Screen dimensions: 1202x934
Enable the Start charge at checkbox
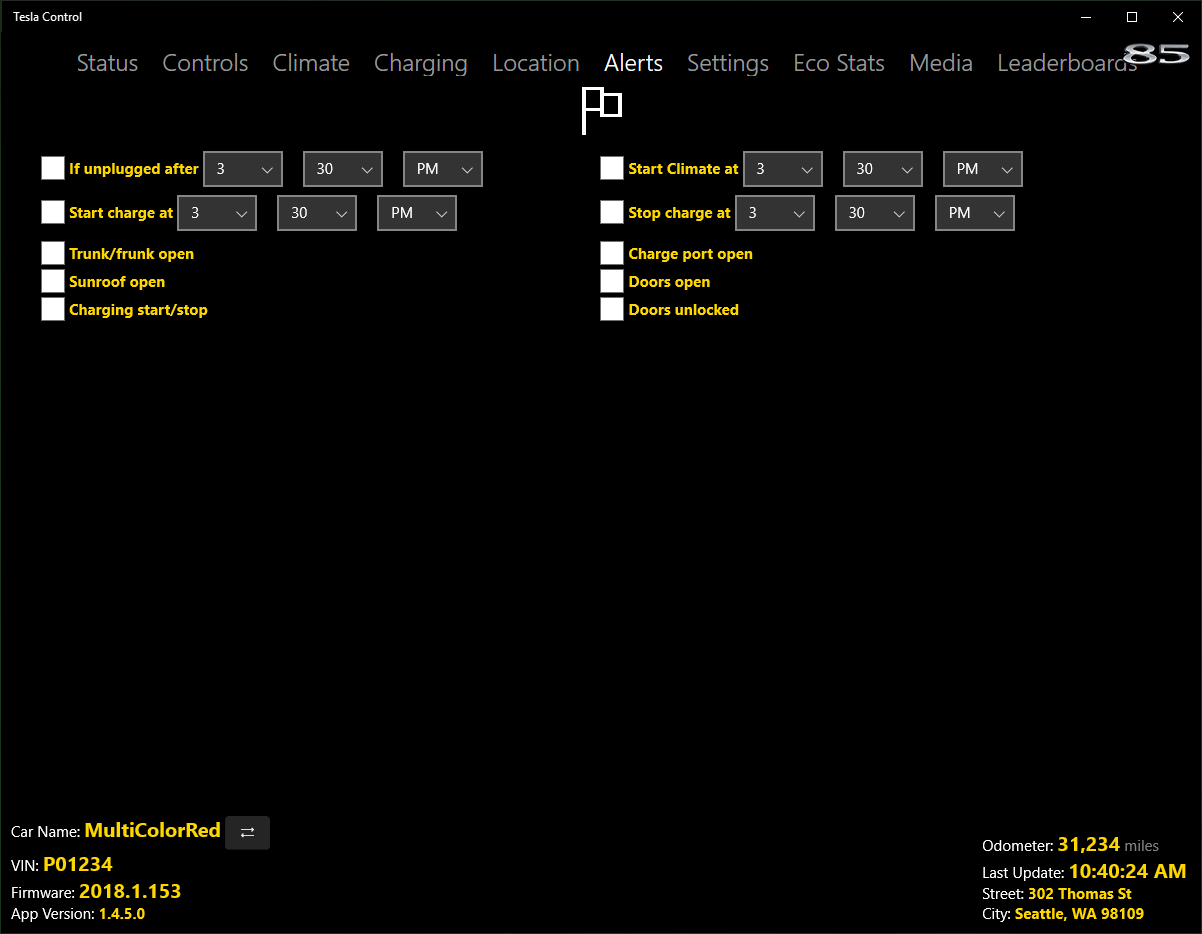53,212
